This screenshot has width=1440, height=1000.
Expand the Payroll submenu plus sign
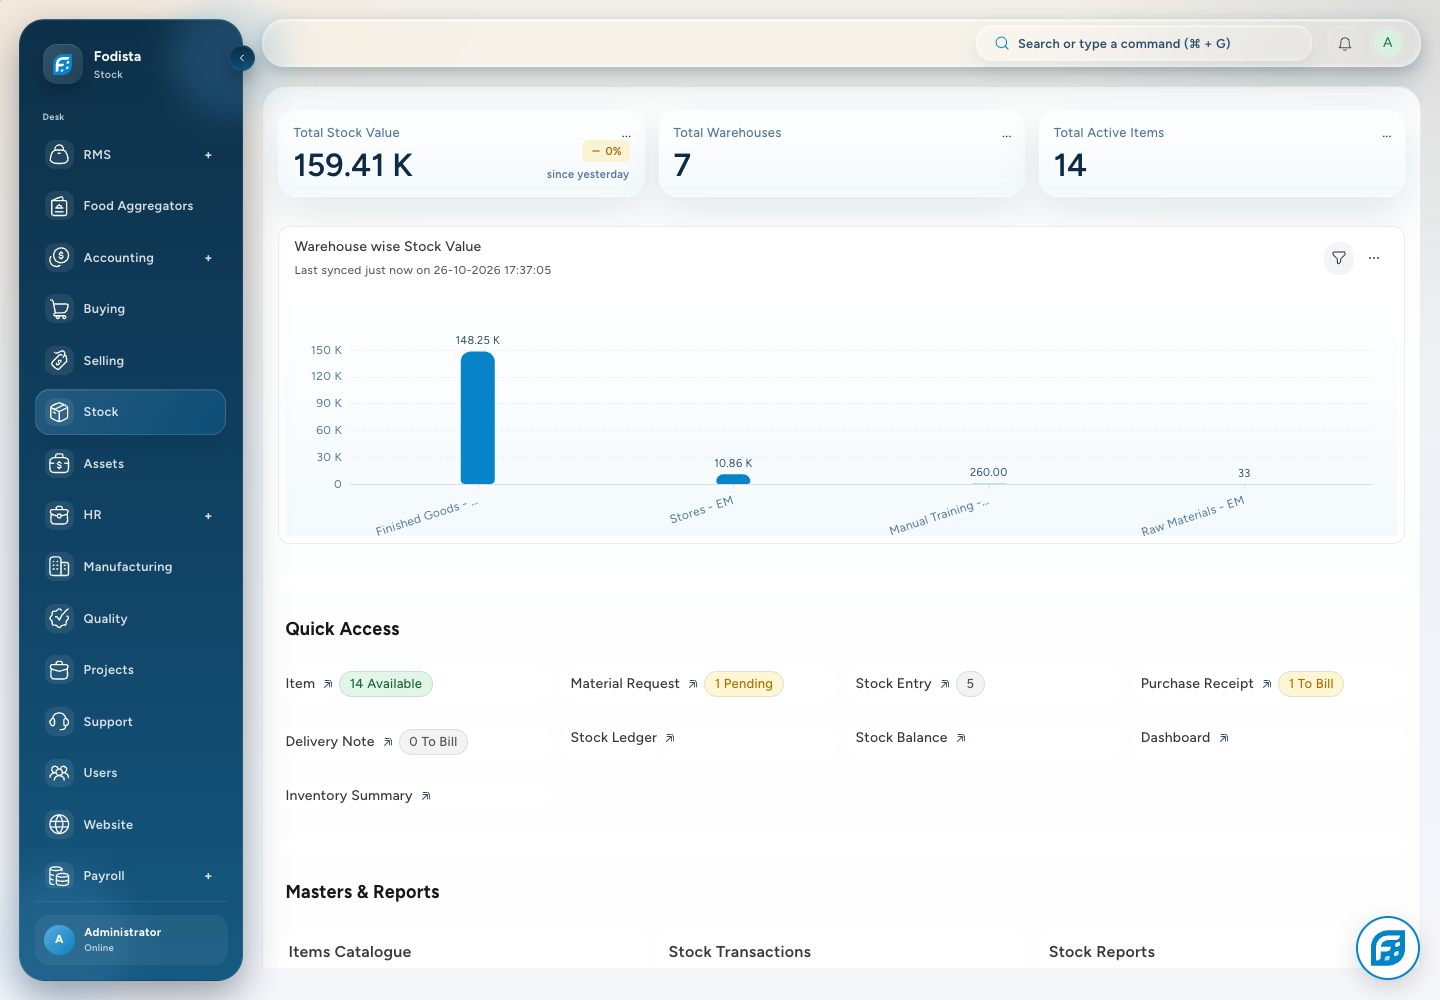[208, 876]
